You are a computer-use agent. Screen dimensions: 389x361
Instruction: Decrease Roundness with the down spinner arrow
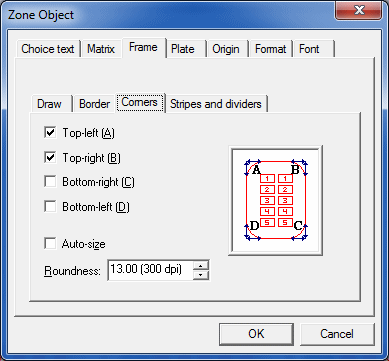[x=201, y=275]
